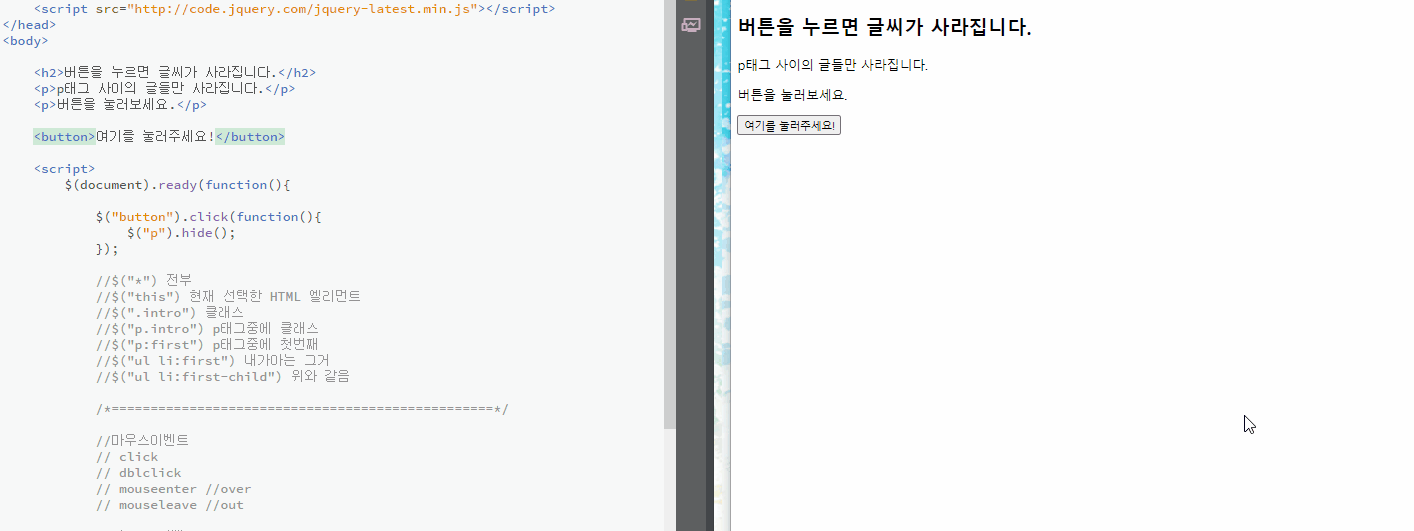Image resolution: width=1414 pixels, height=531 pixels.
Task: Click the $("button").click(function(){ line
Action: 209,217
